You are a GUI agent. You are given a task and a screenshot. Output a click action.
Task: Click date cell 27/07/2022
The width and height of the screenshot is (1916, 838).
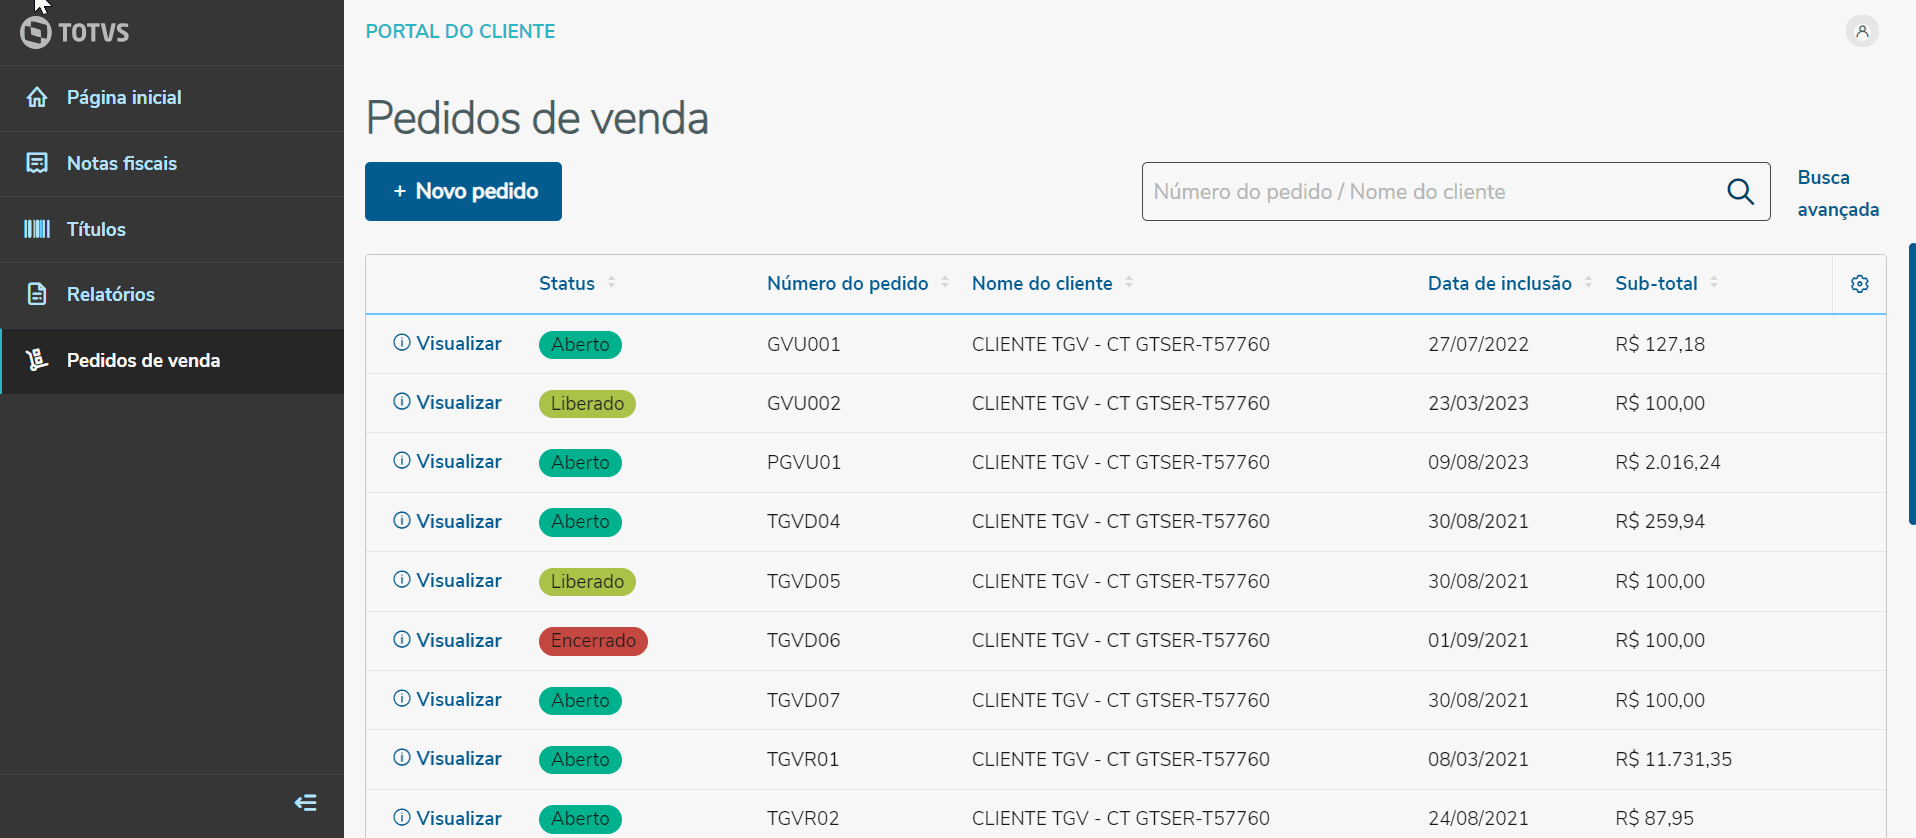1478,344
